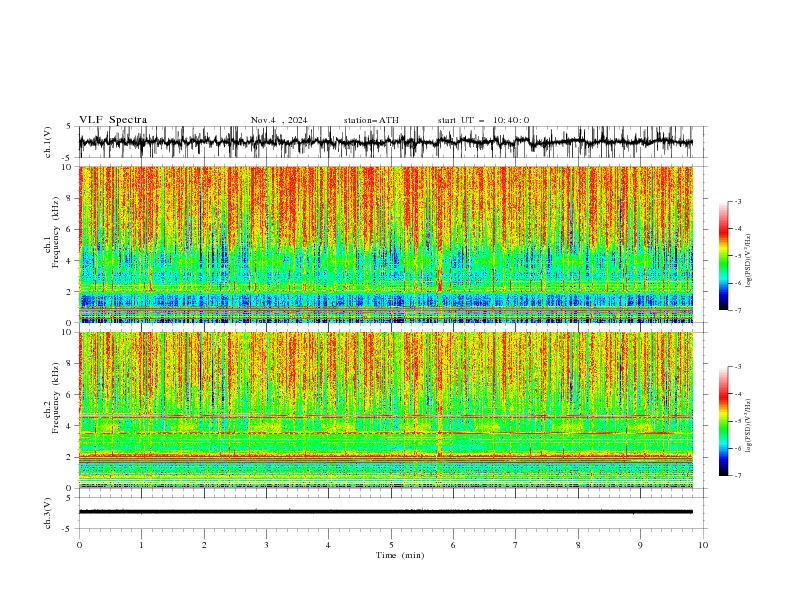This screenshot has width=792, height=612.
Task: Click the lower color bar beside ch.2 spectrogram
Action: [723, 421]
